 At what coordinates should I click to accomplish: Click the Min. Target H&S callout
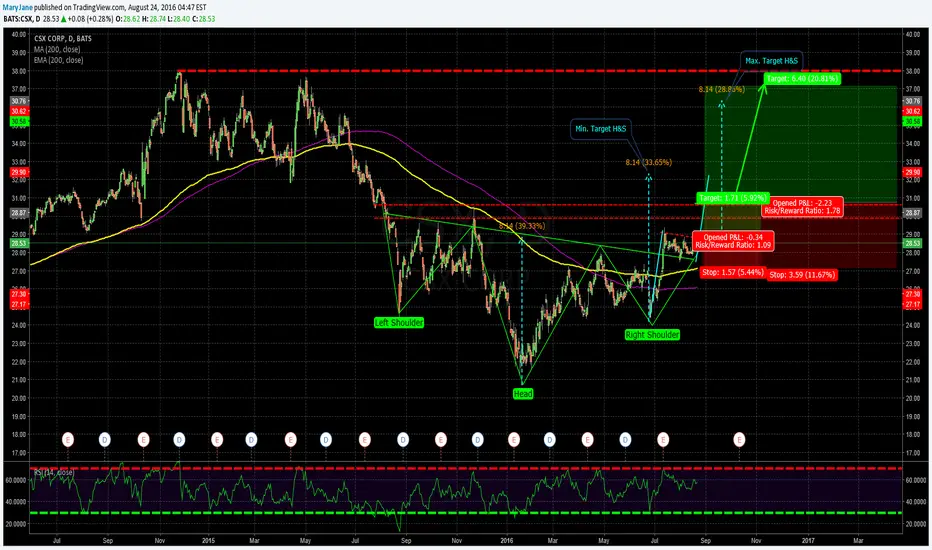[600, 128]
